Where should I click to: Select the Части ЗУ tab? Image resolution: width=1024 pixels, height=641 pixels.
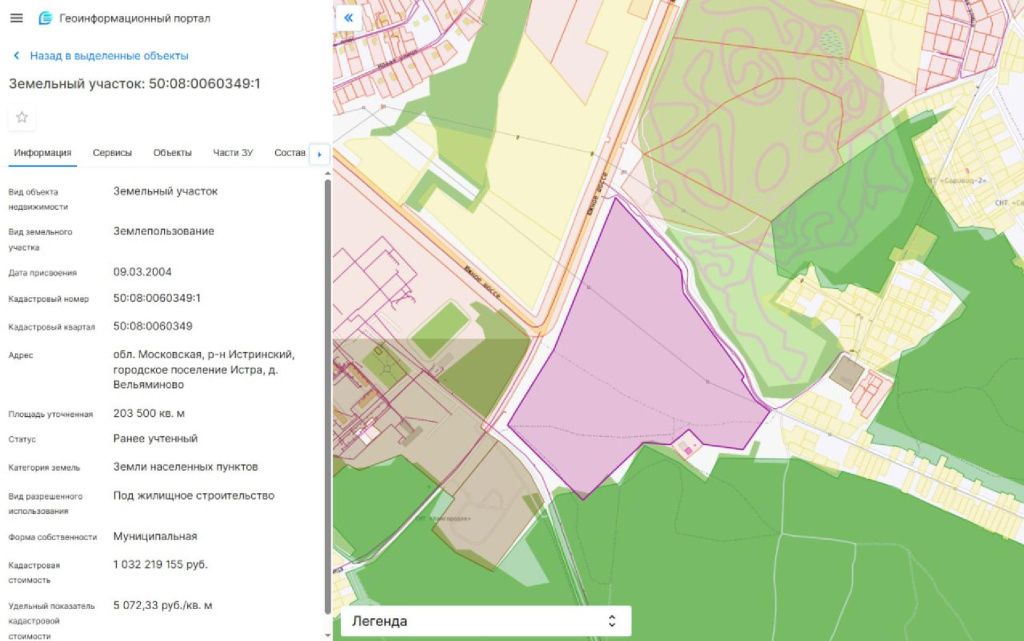[x=232, y=153]
